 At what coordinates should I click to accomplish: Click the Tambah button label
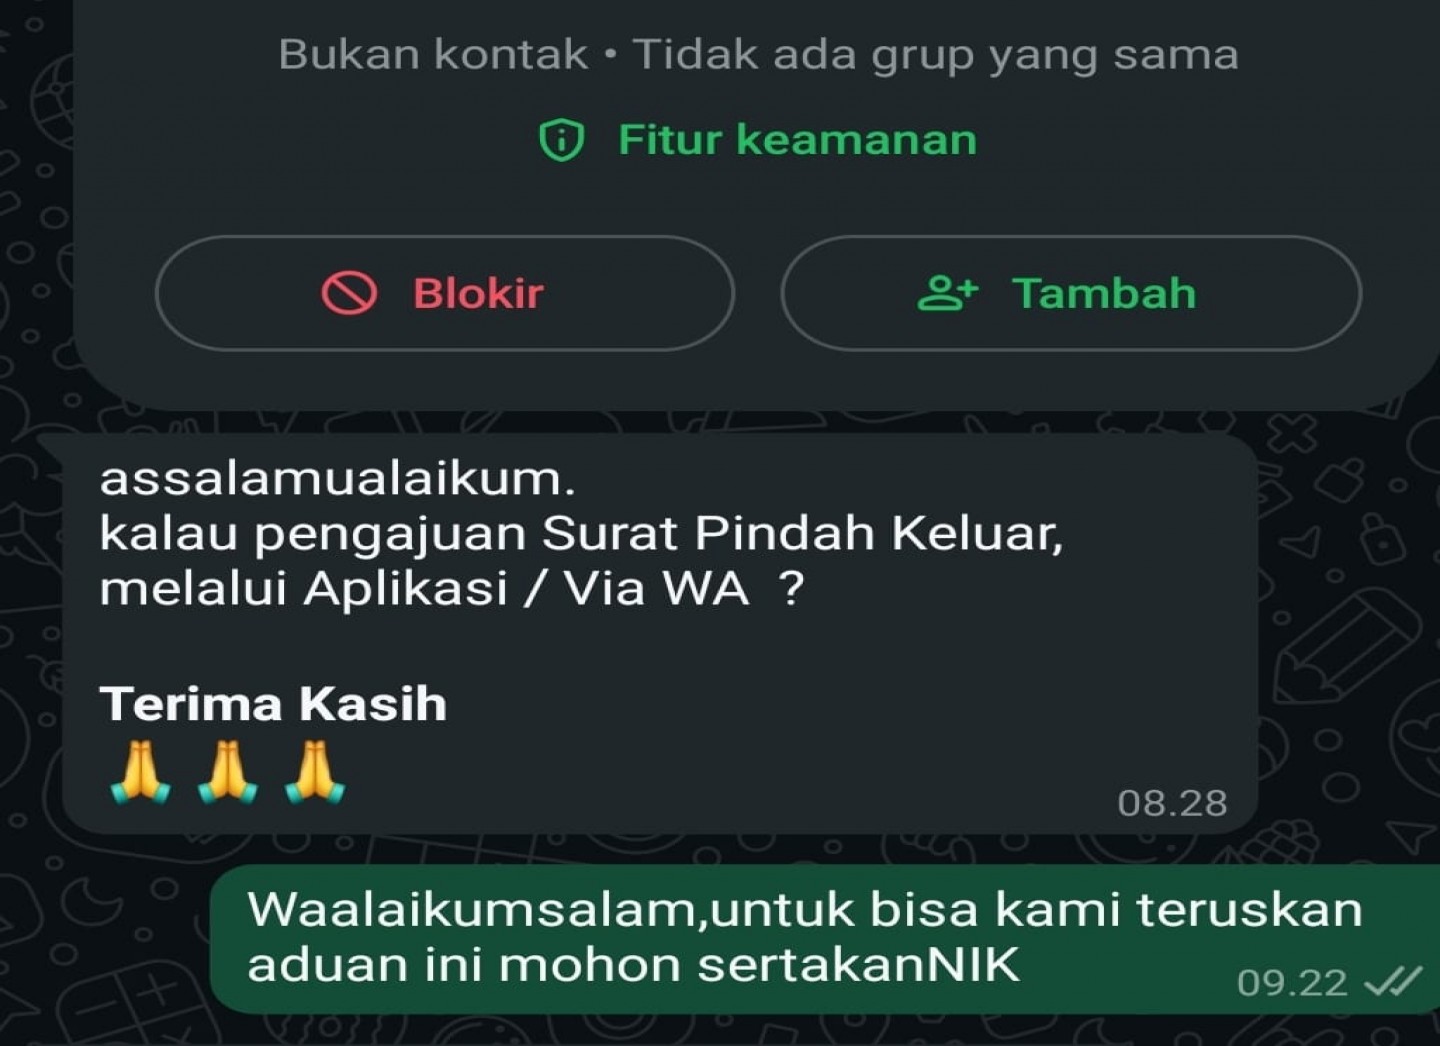(x=1104, y=294)
